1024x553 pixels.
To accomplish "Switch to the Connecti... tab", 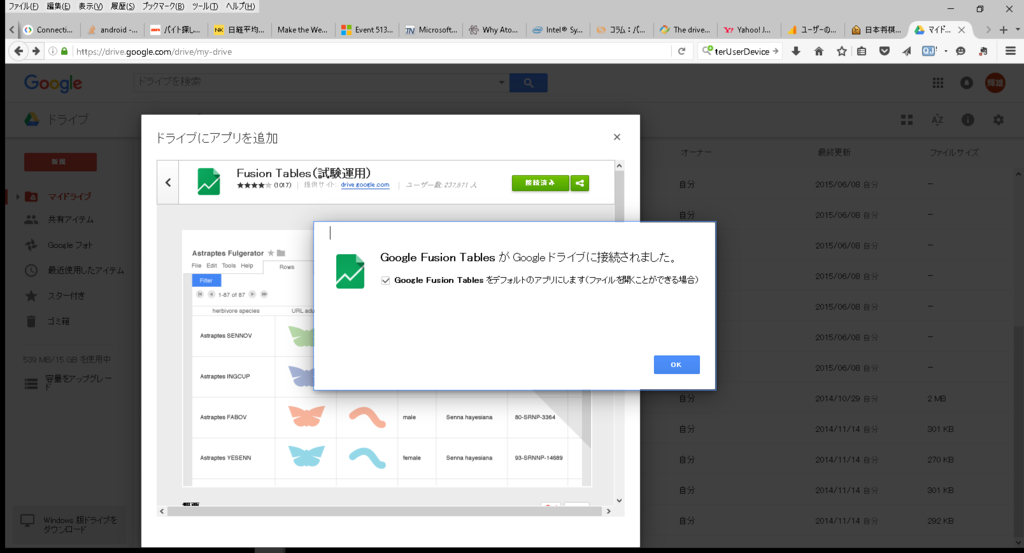I will point(49,29).
